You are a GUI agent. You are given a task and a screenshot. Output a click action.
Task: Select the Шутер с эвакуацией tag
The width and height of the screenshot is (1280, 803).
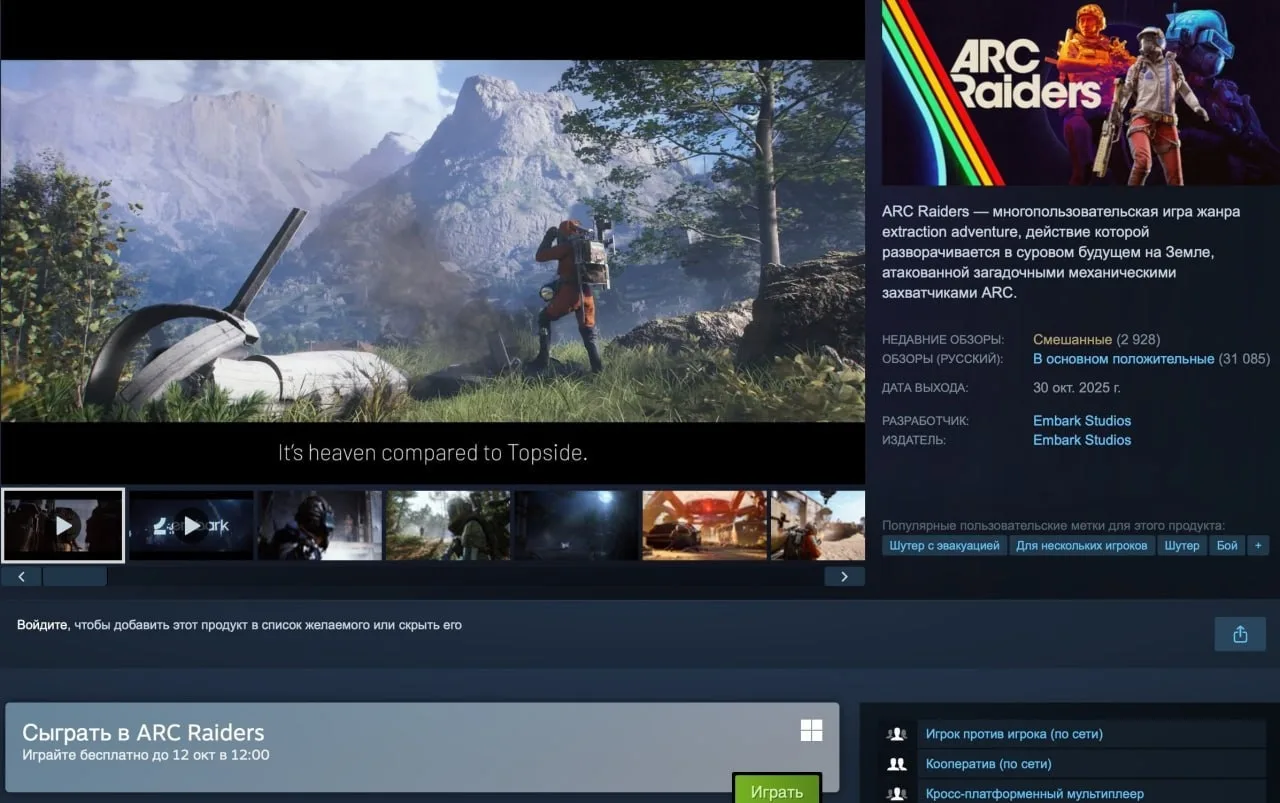click(944, 546)
